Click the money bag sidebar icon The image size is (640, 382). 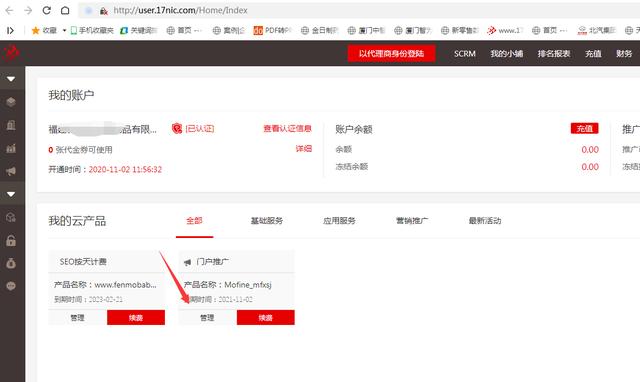click(x=11, y=263)
